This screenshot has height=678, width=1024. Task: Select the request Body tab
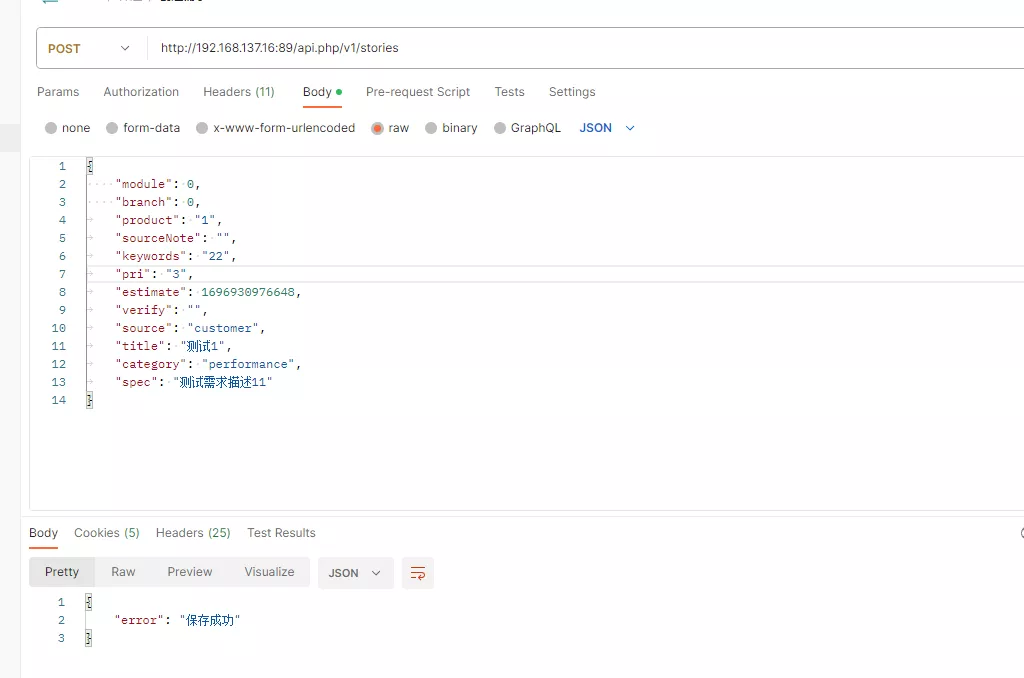click(322, 92)
